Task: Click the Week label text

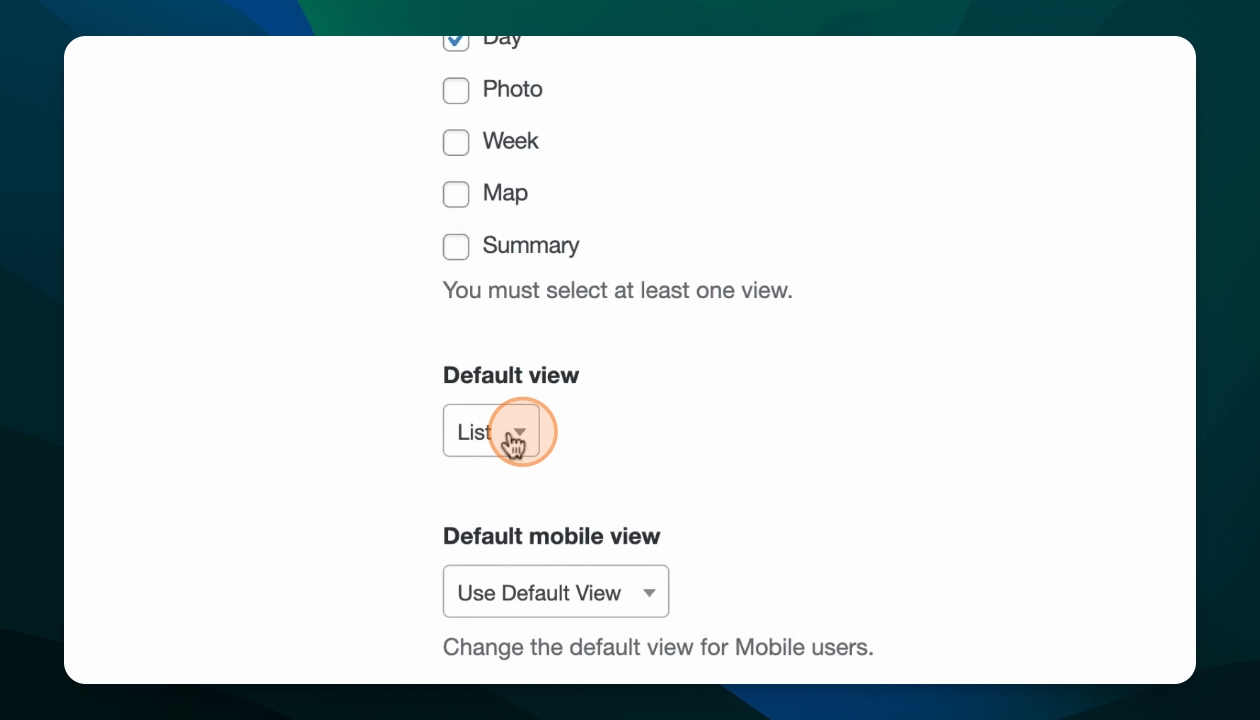Action: pyautogui.click(x=510, y=141)
